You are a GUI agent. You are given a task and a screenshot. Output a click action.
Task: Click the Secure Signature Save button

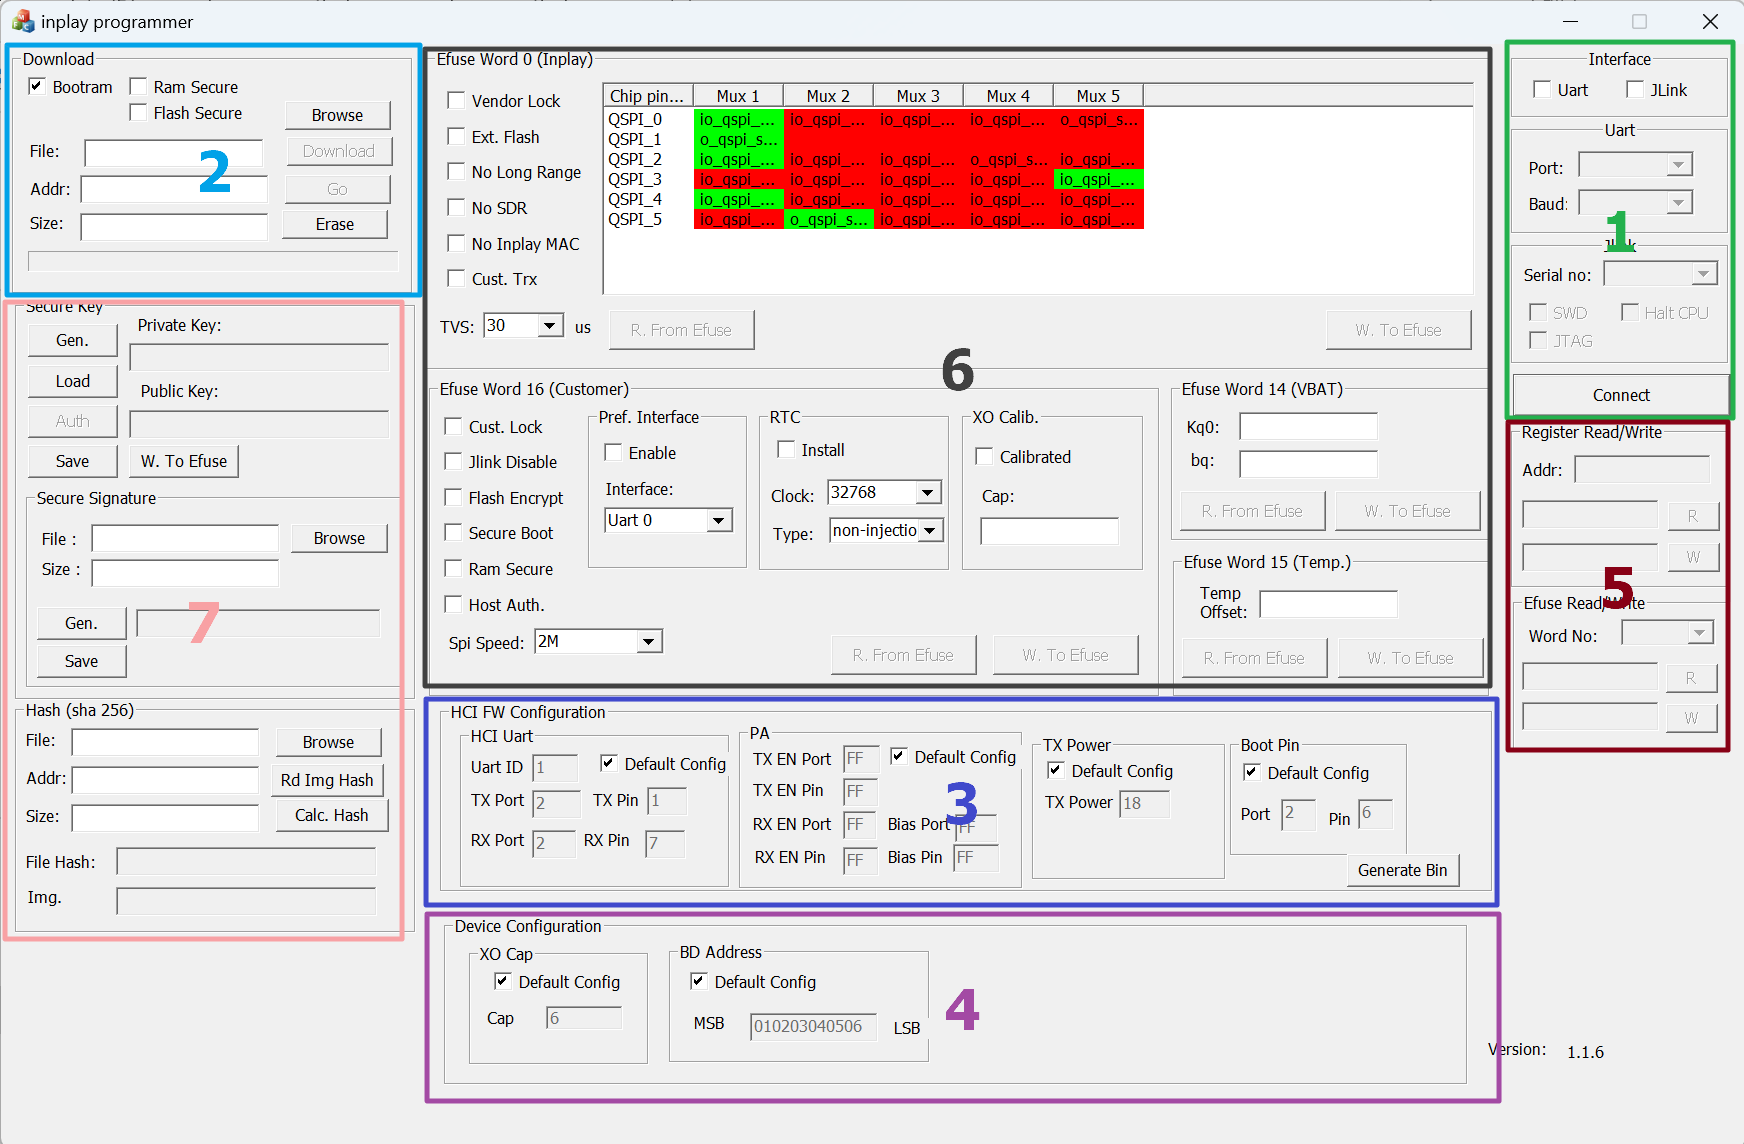tap(81, 661)
